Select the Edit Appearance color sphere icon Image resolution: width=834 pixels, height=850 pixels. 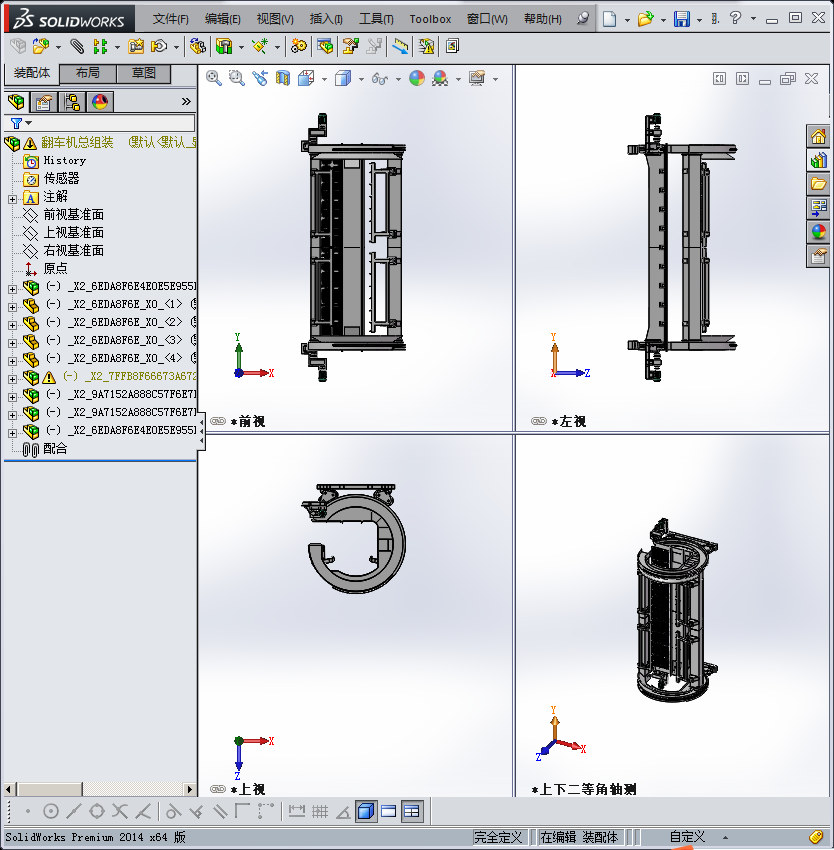(x=417, y=79)
